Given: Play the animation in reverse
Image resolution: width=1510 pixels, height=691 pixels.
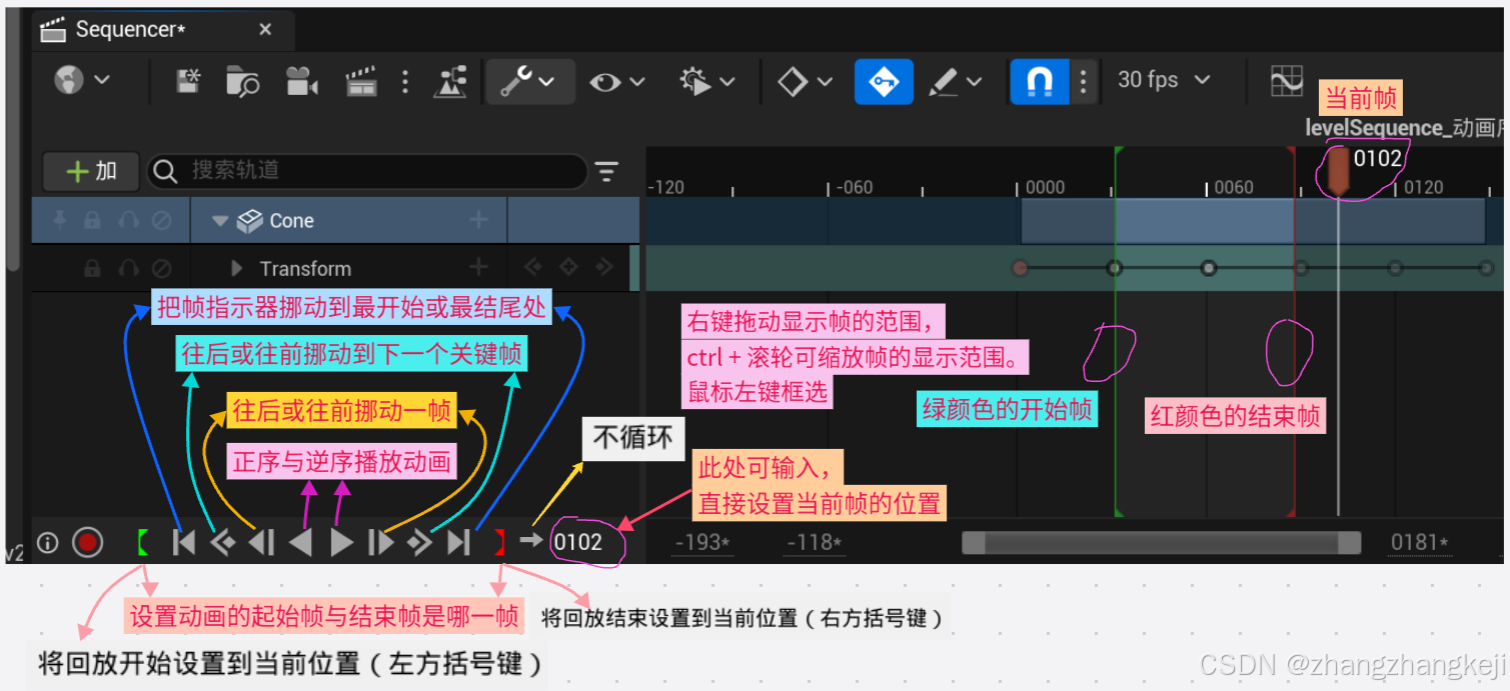Looking at the screenshot, I should [x=300, y=543].
